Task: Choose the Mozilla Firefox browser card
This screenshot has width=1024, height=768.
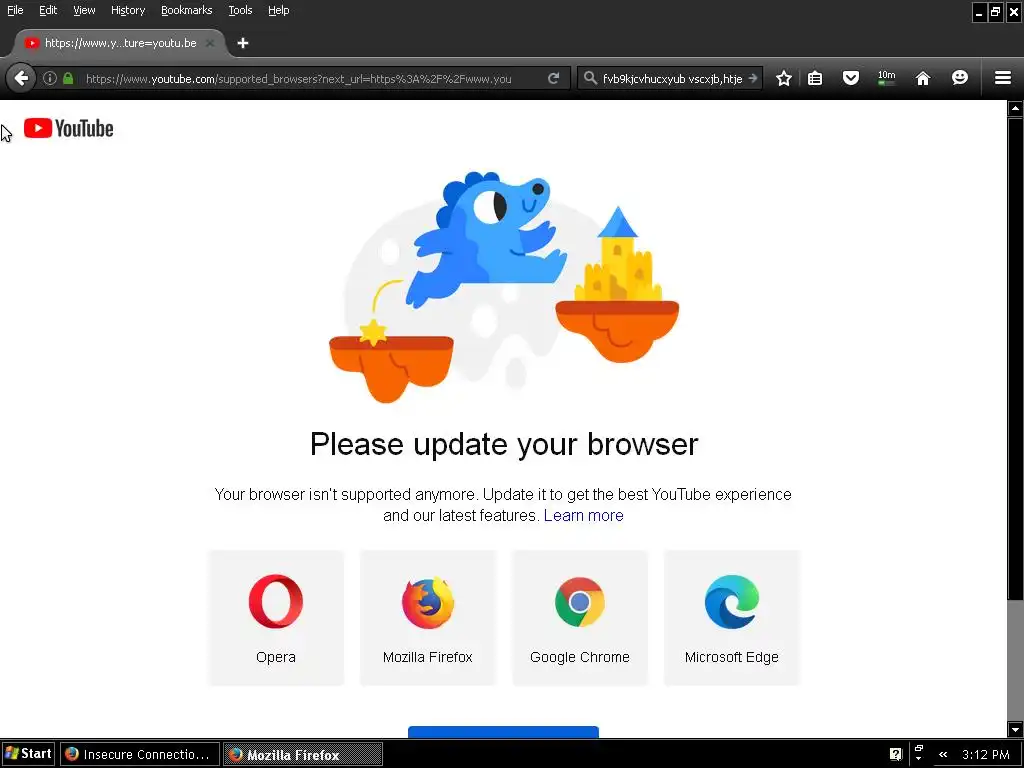Action: [x=428, y=618]
